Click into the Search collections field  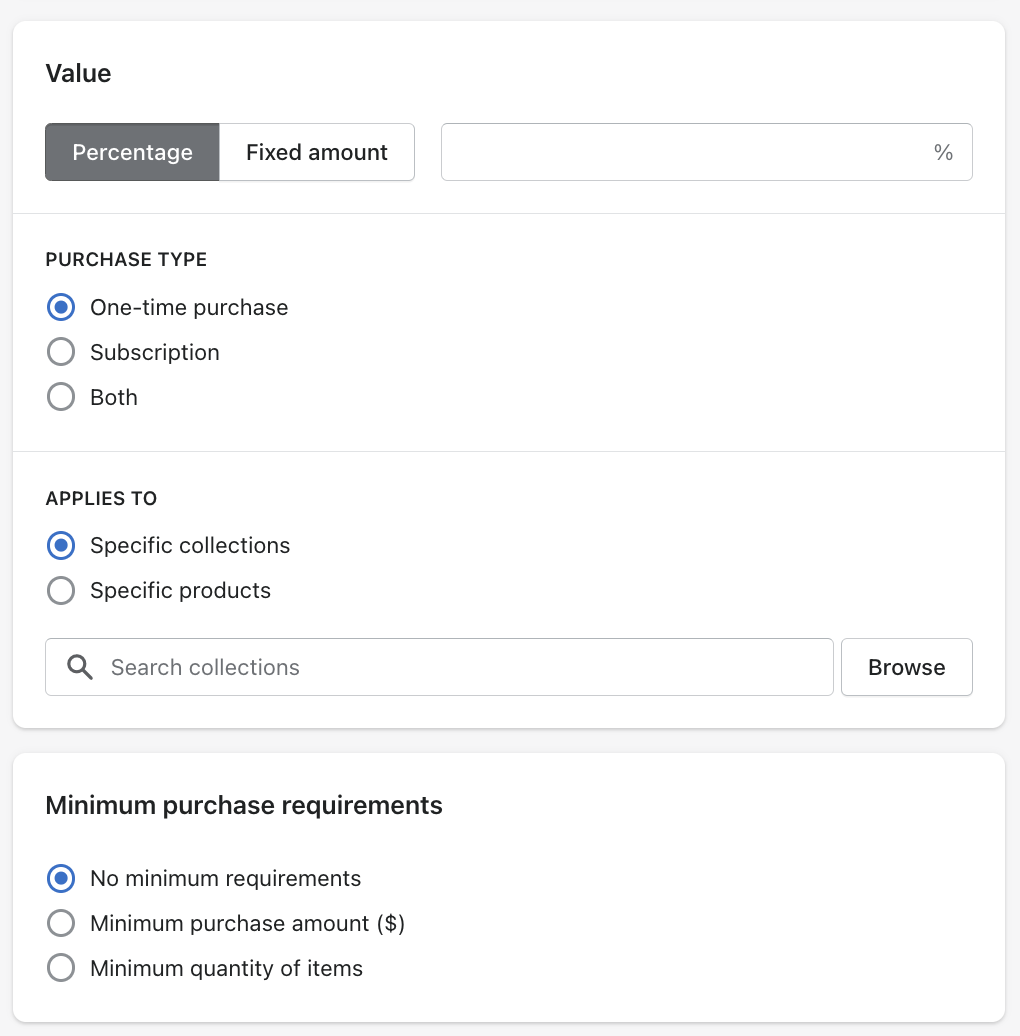(460, 667)
